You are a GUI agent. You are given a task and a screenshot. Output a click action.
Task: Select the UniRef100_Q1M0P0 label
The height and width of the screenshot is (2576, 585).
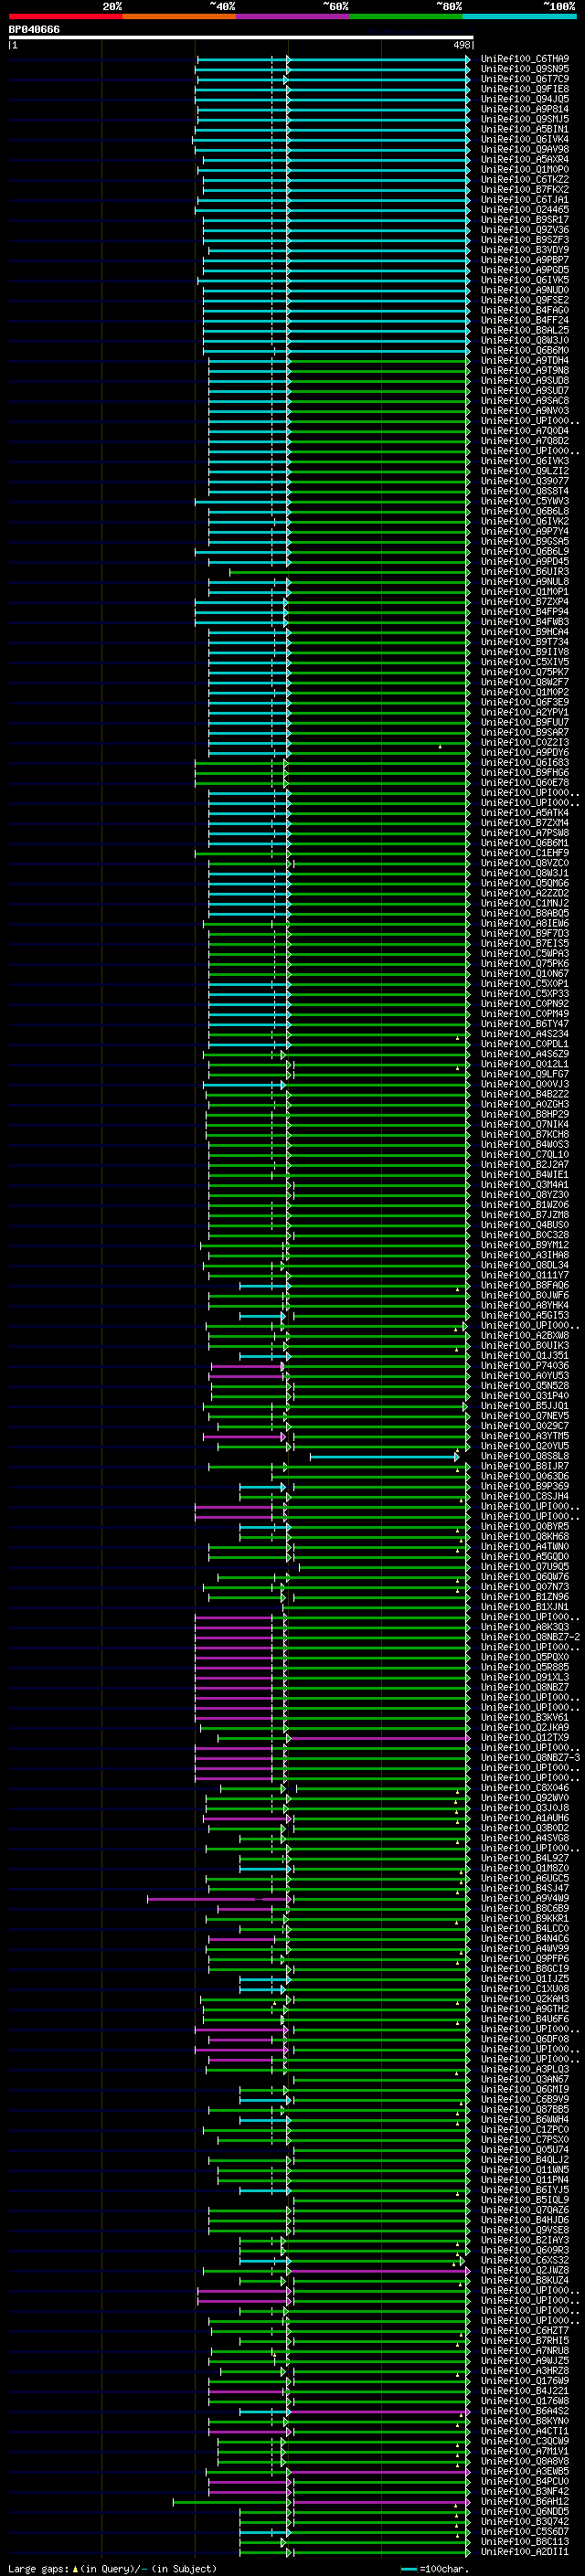(x=524, y=169)
